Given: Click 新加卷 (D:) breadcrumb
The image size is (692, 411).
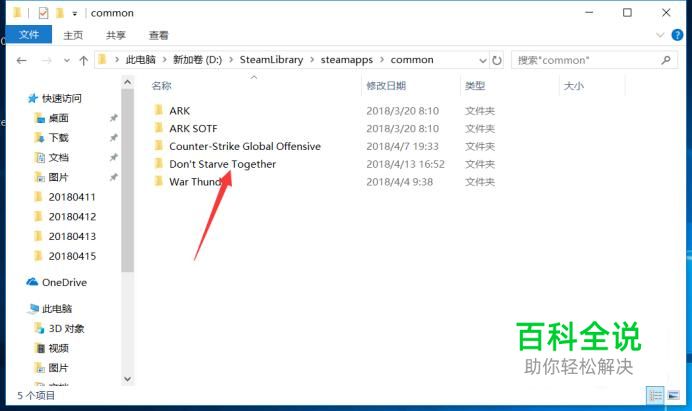Looking at the screenshot, I should click(x=197, y=60).
